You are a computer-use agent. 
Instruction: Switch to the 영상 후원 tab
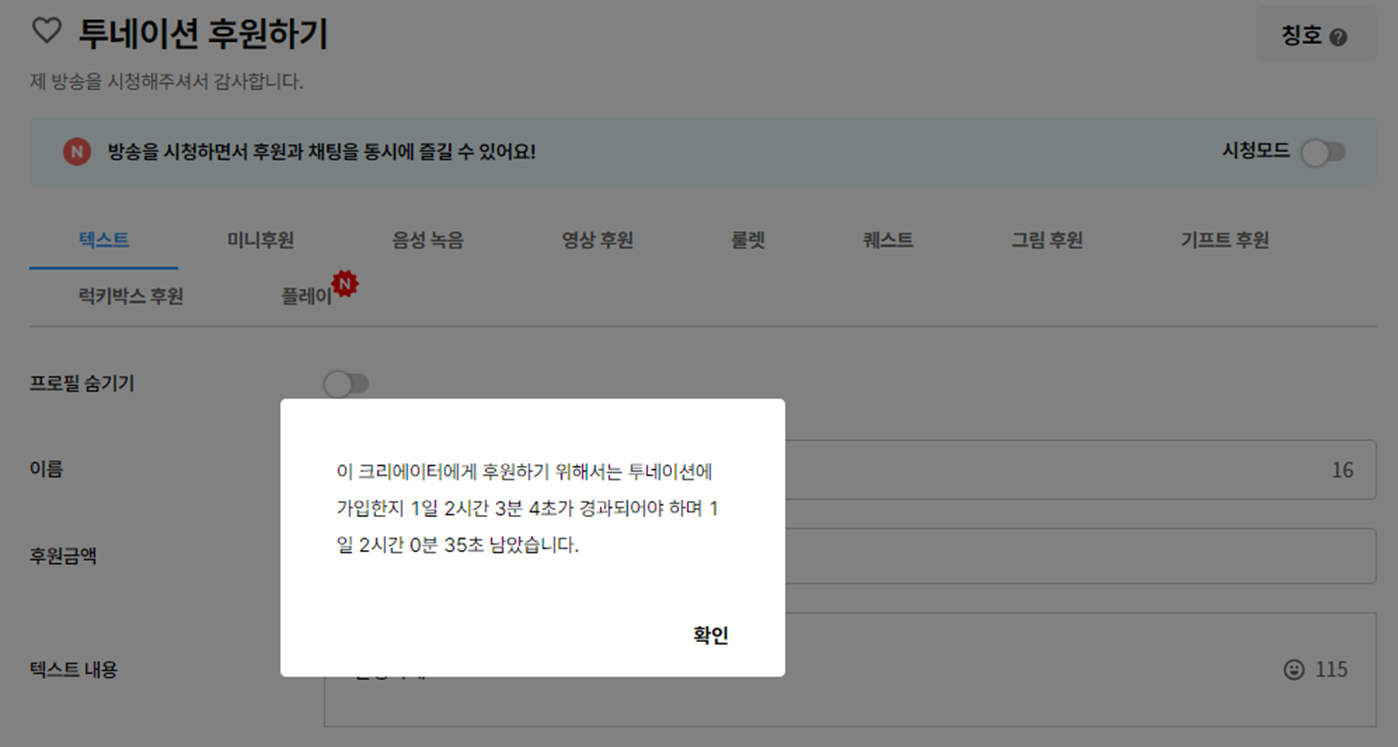(x=597, y=240)
